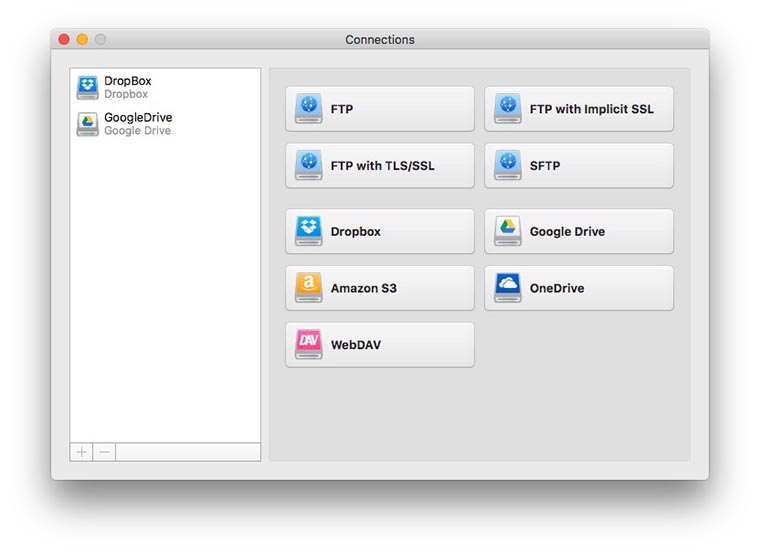Choose the Dropbox label in connection grid
Screen dimensions: 760x553
click(355, 232)
